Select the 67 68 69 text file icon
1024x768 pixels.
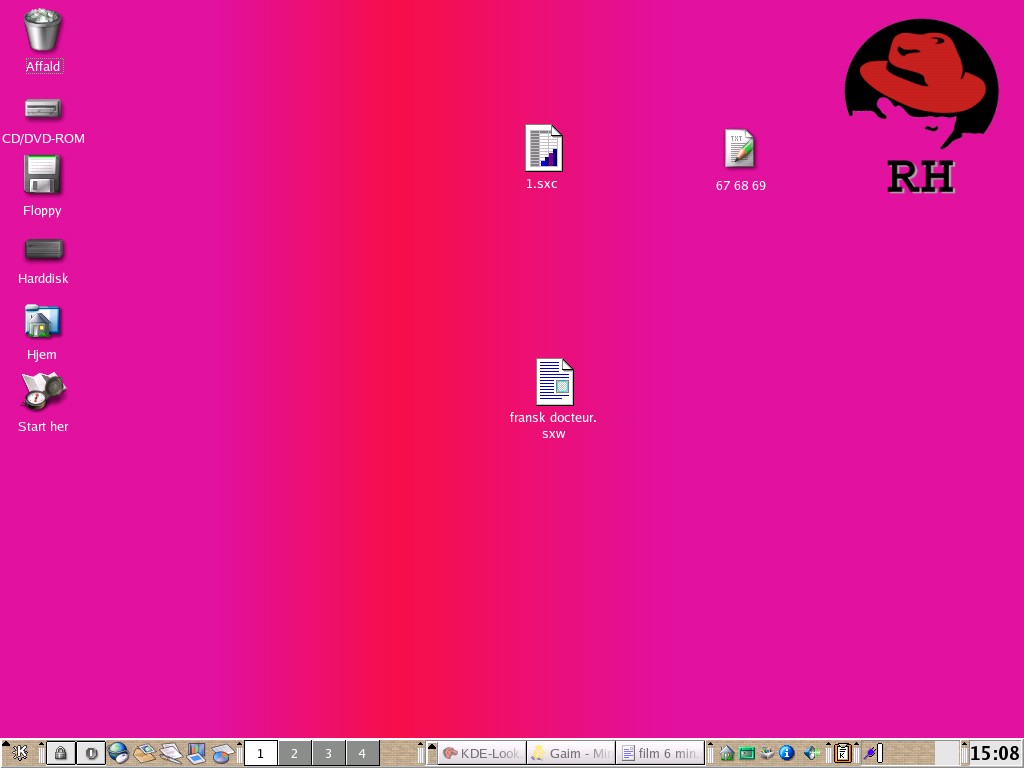coord(739,148)
